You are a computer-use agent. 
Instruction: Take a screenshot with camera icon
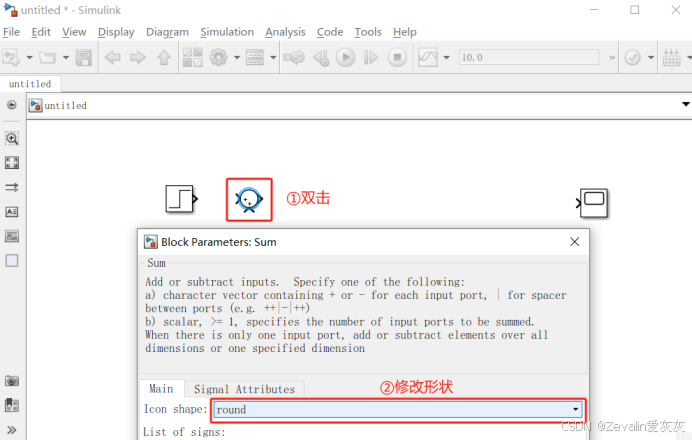coord(12,380)
